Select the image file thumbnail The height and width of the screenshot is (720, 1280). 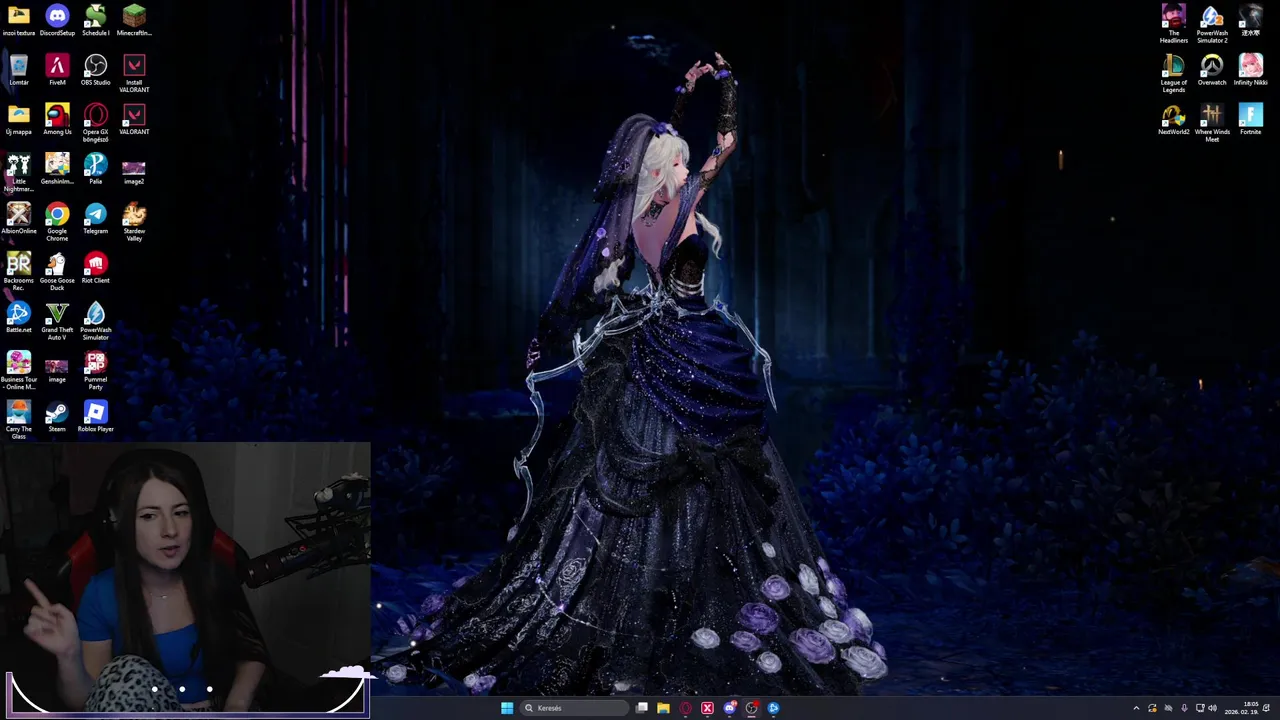(57, 367)
